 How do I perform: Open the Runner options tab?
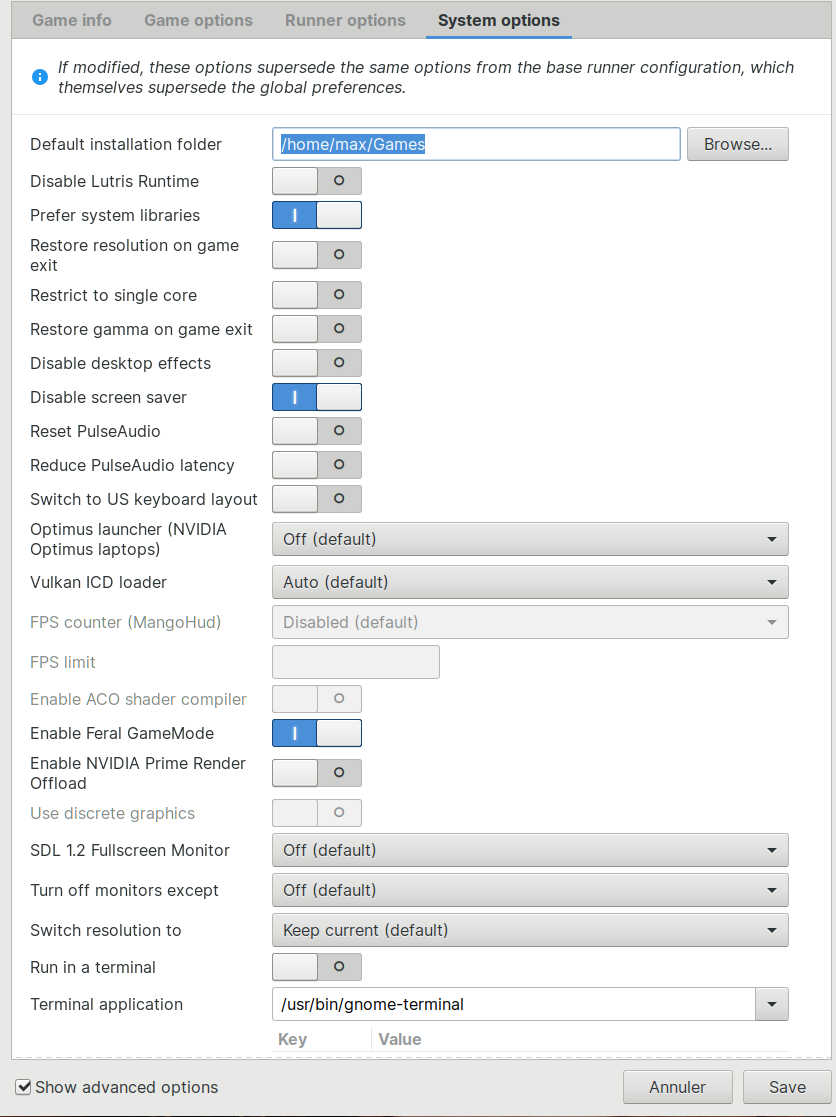[x=345, y=20]
